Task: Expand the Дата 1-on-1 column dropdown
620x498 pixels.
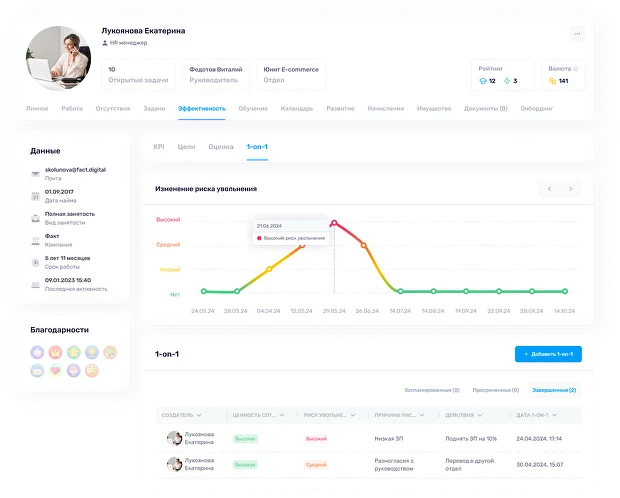Action: click(x=554, y=415)
